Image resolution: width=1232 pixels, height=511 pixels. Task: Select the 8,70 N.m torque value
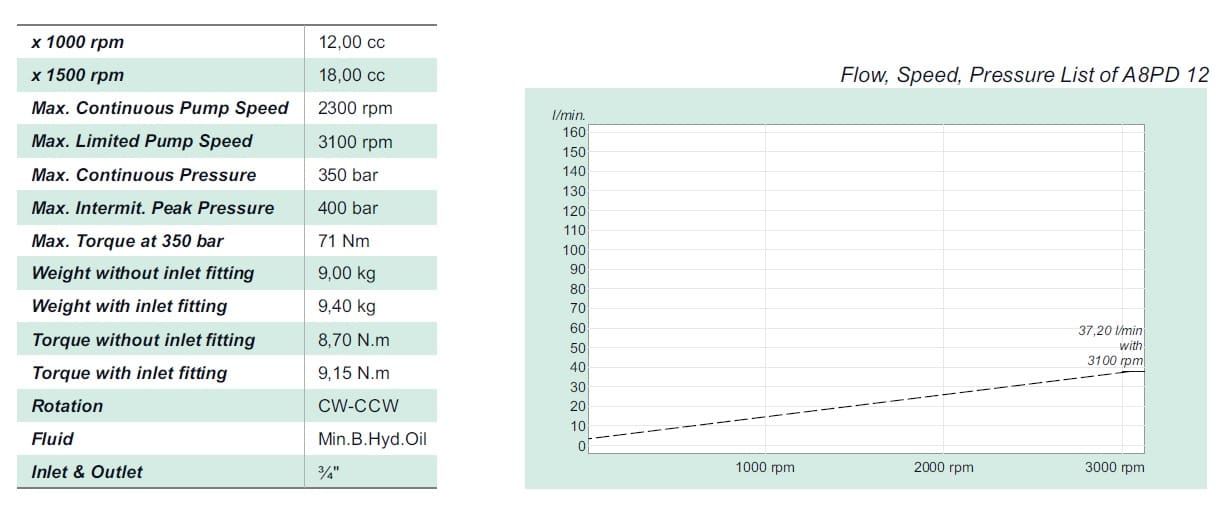pos(353,340)
